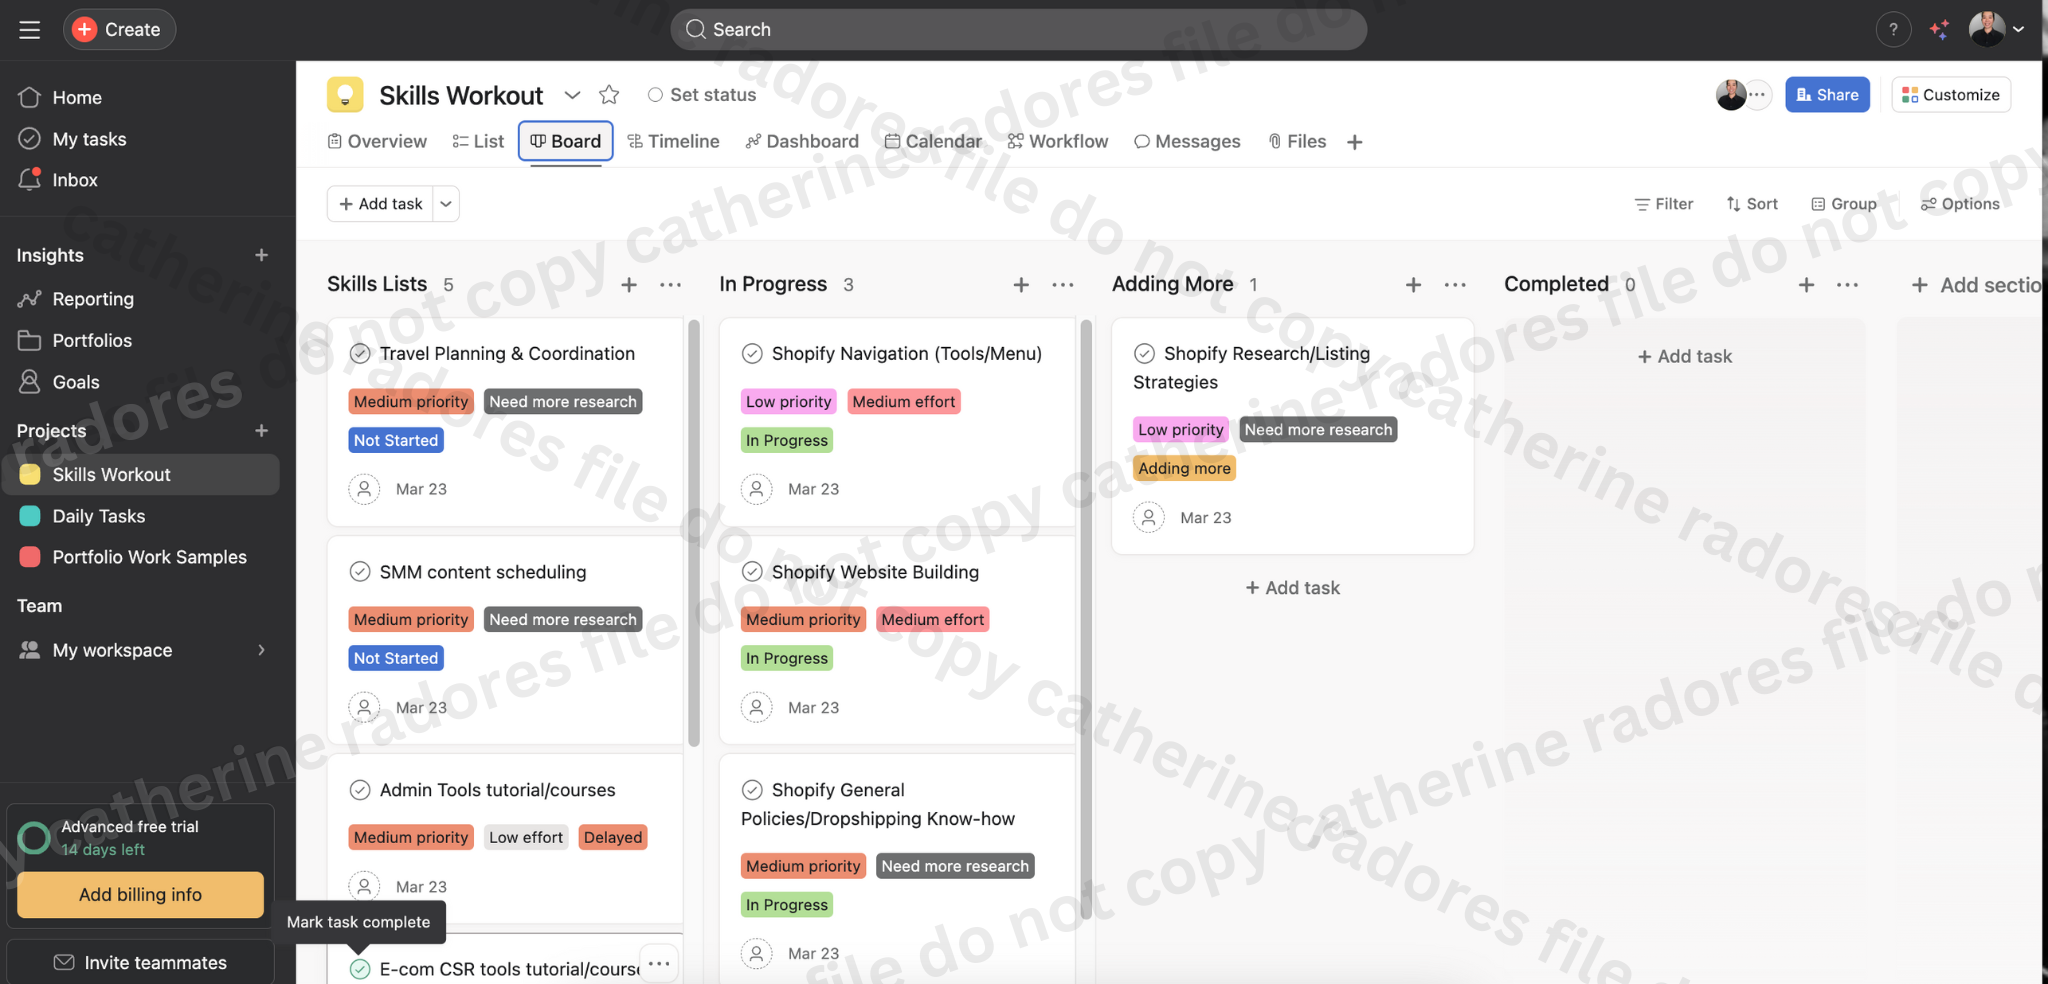Star the Skills Workout project
Image resolution: width=2048 pixels, height=984 pixels.
pyautogui.click(x=609, y=95)
